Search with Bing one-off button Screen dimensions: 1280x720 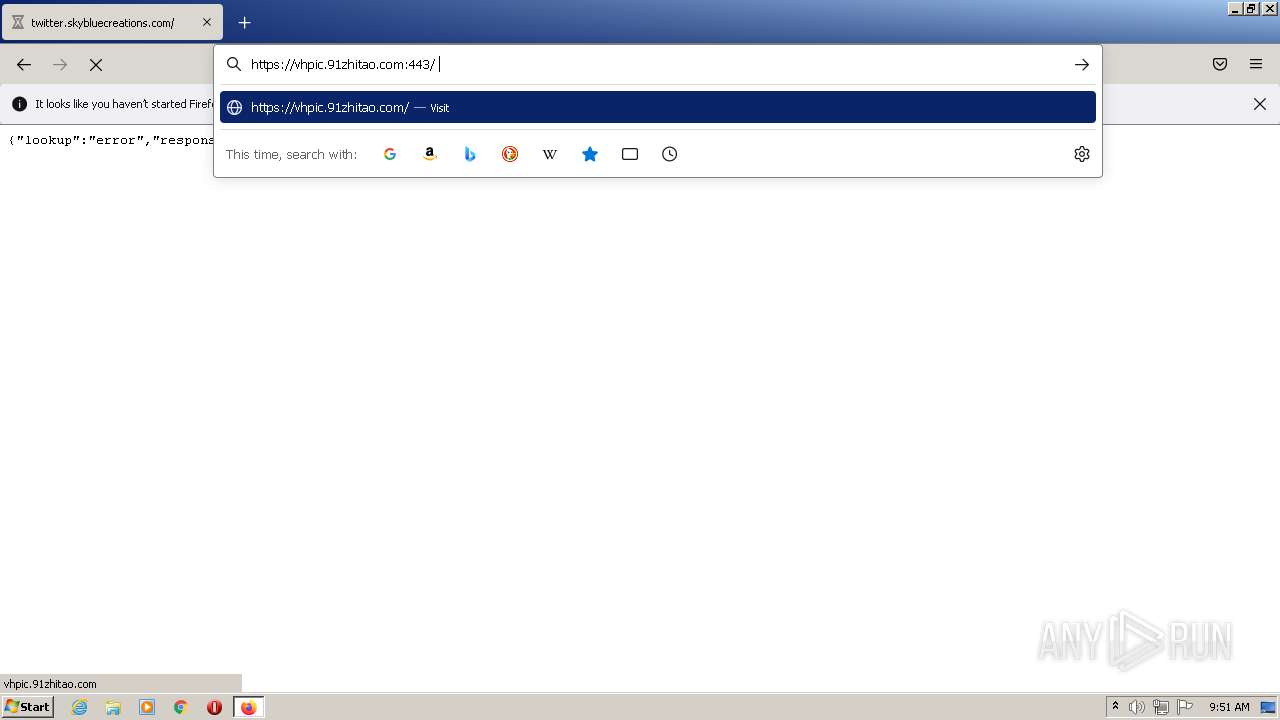tap(470, 154)
